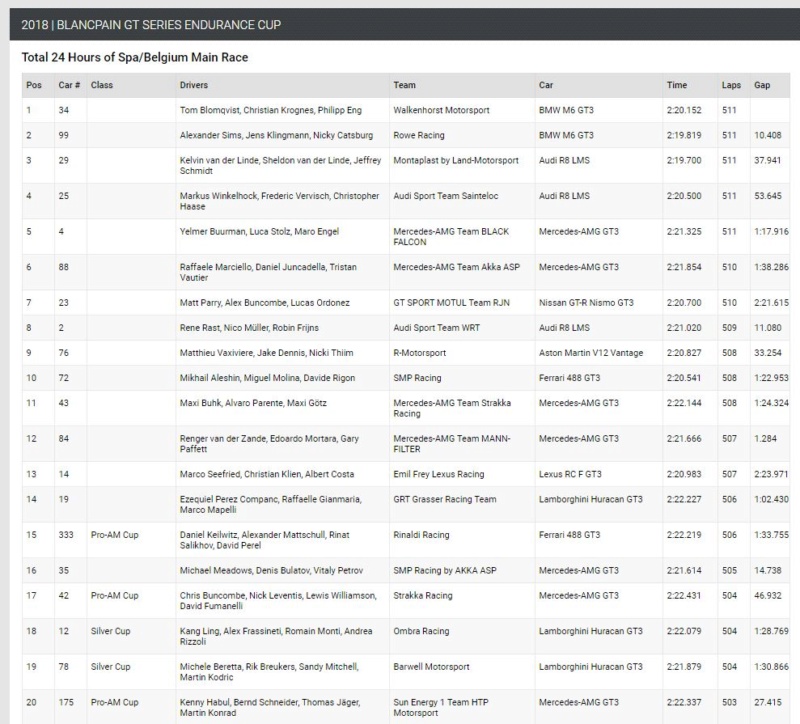800x724 pixels.
Task: Click the 2:21.615 gap value
Action: [x=771, y=303]
